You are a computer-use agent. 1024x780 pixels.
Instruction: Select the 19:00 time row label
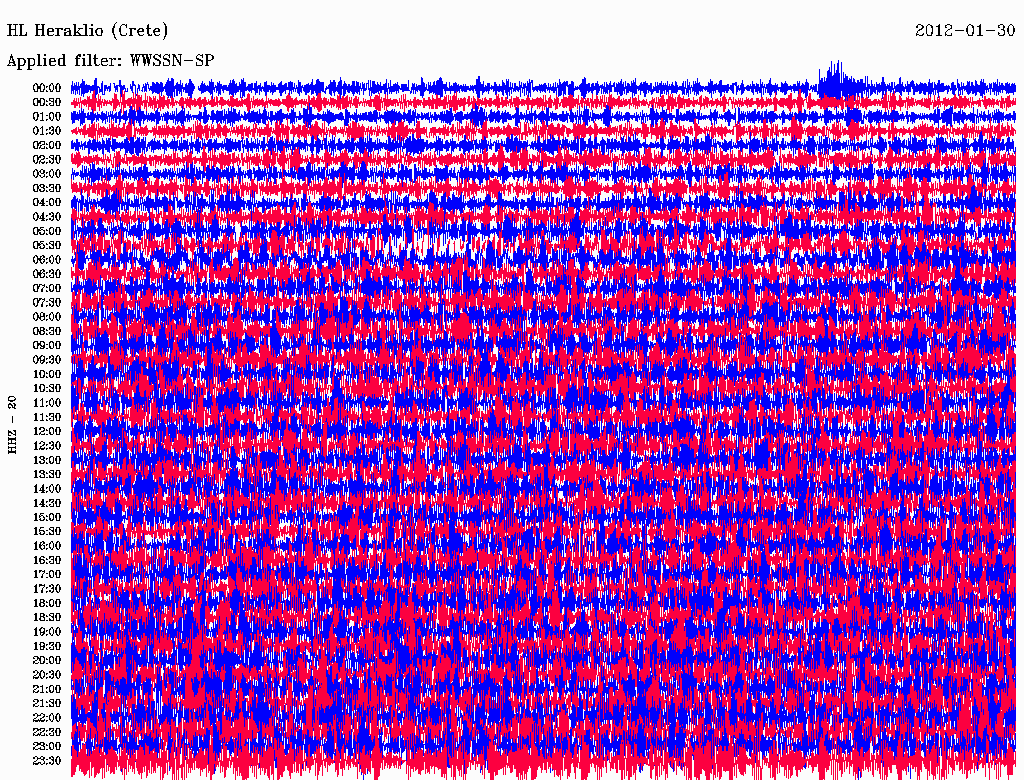[x=47, y=632]
